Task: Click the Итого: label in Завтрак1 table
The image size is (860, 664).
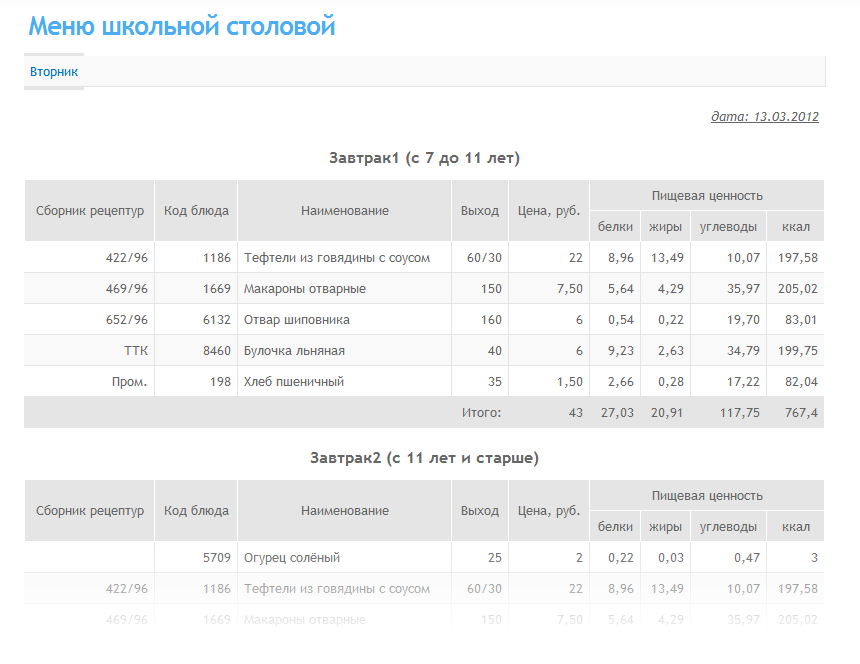Action: 481,413
